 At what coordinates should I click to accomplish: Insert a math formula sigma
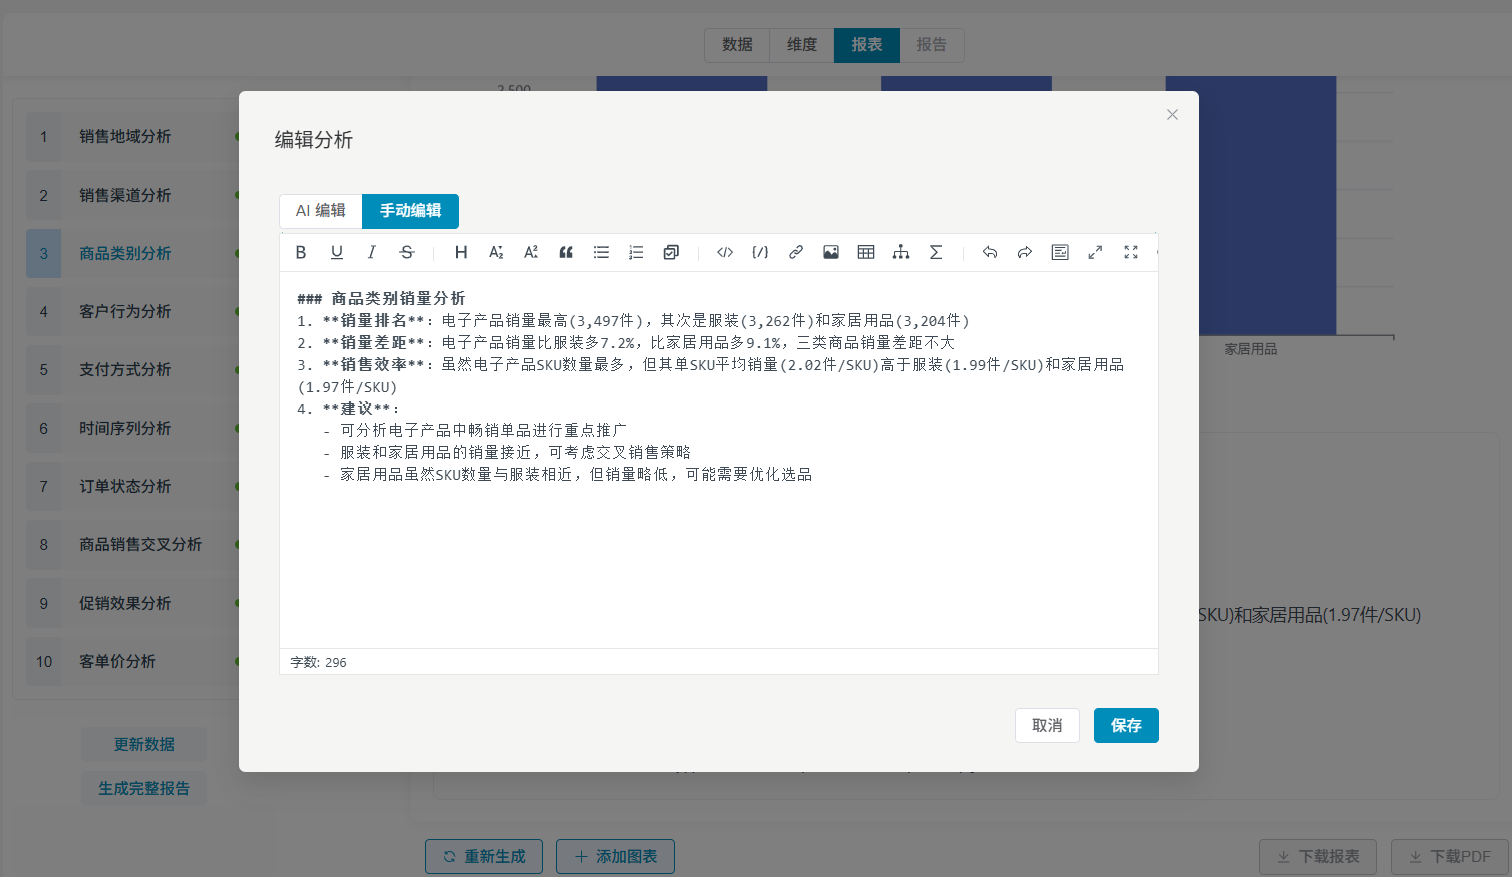[x=936, y=252]
